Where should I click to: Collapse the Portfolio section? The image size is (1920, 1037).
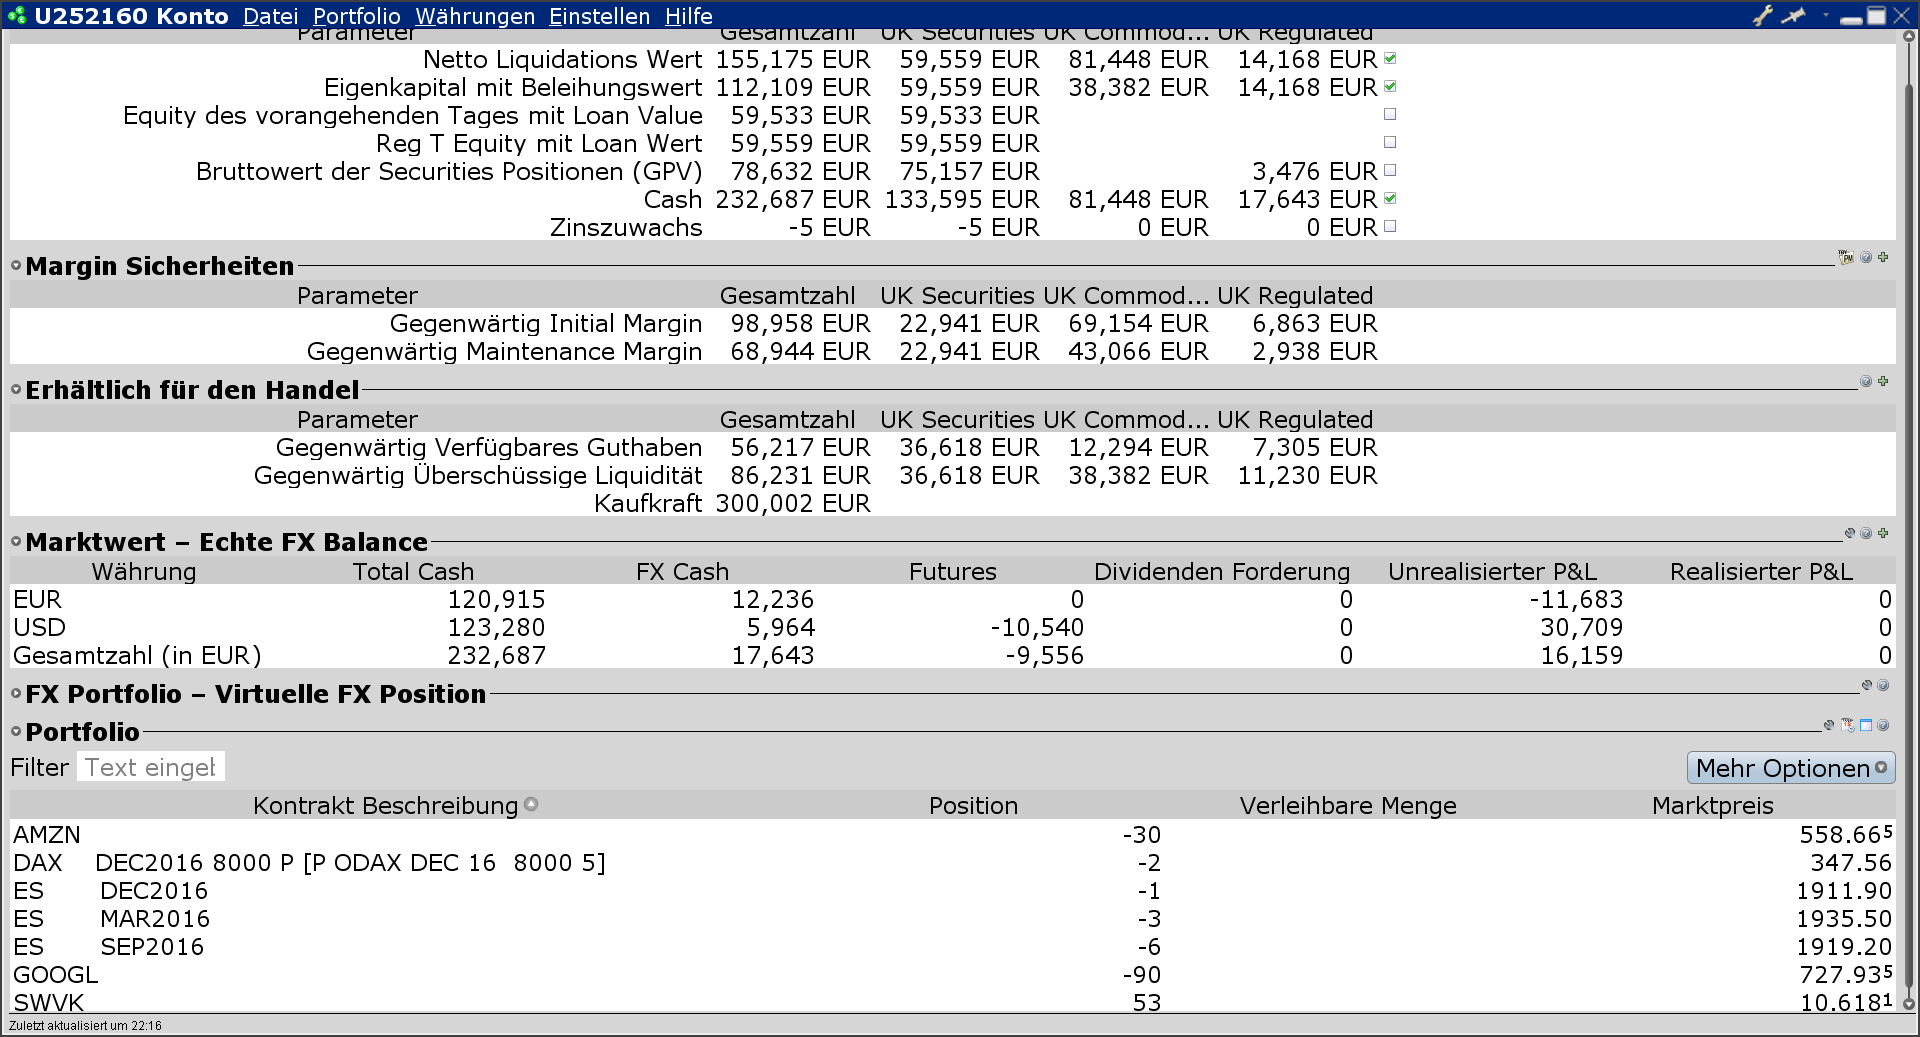pyautogui.click(x=16, y=732)
